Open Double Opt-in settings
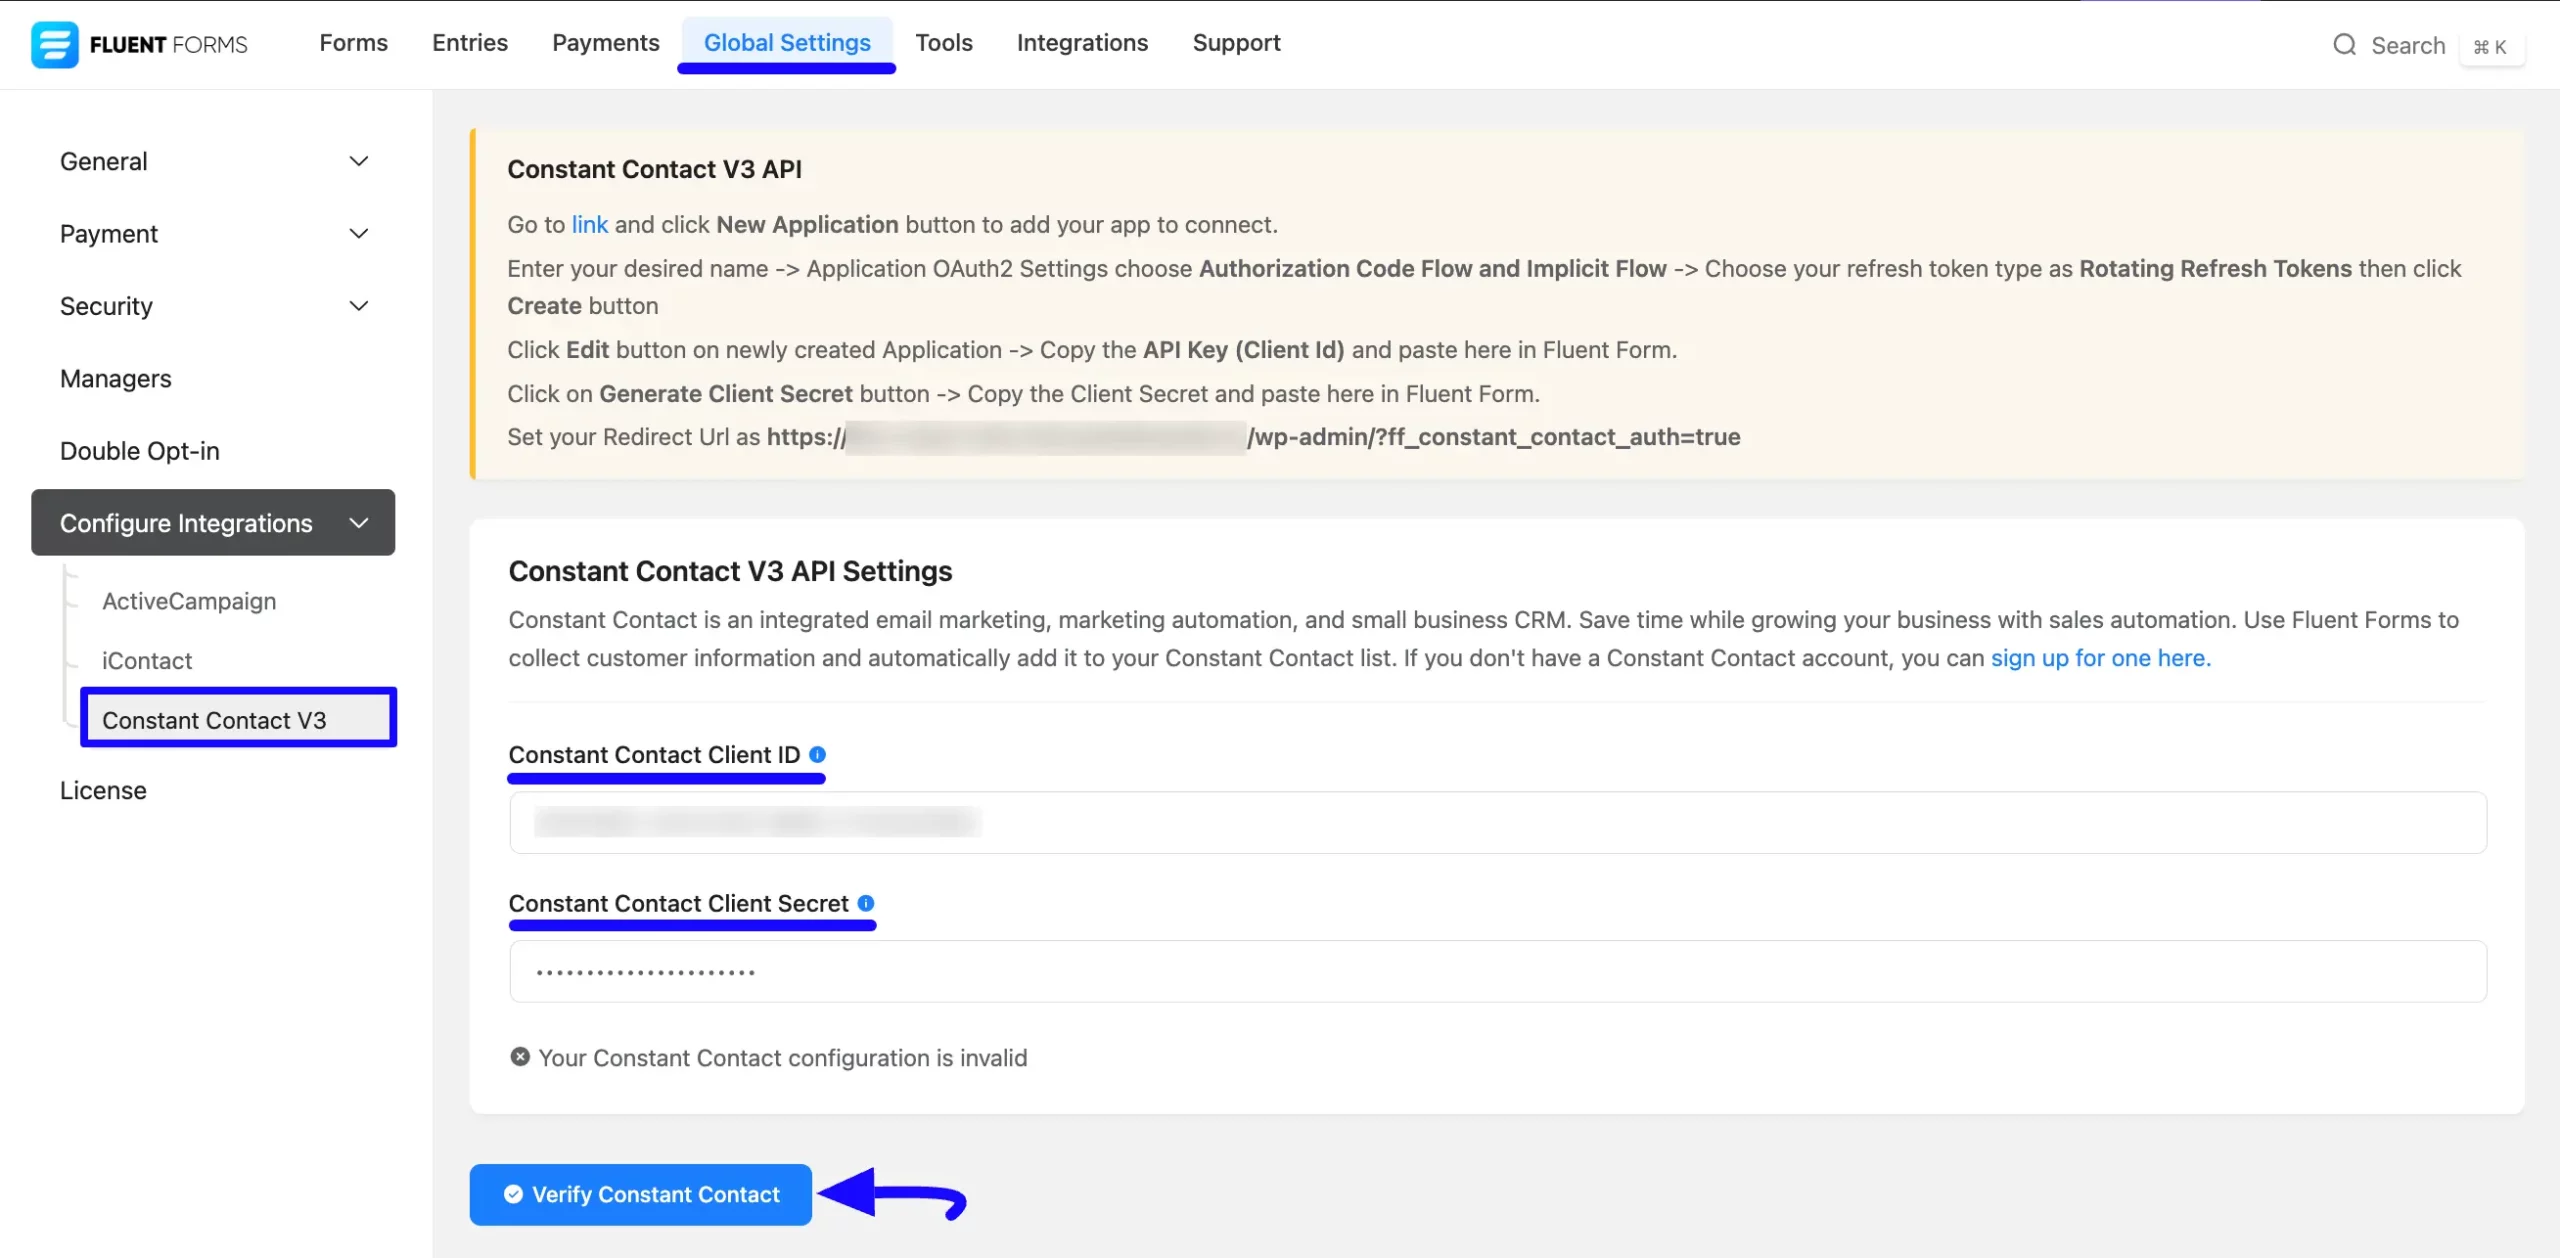 coord(140,451)
